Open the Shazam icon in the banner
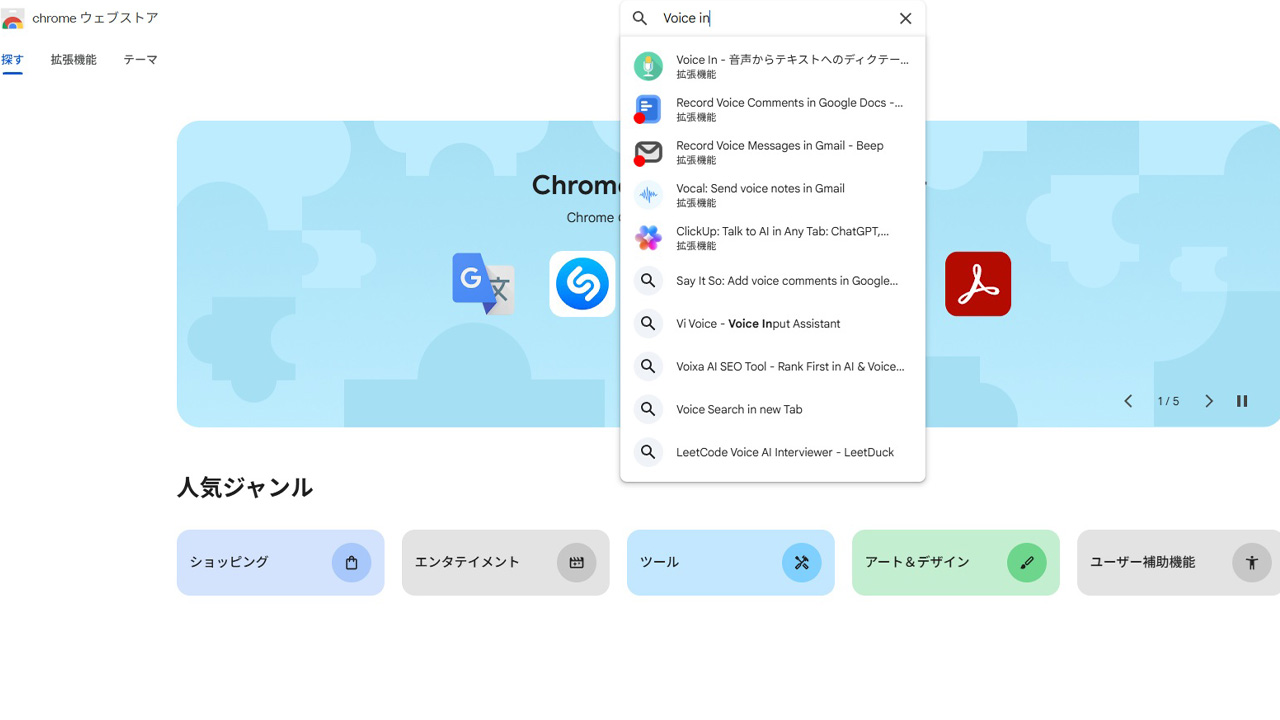The image size is (1280, 720). (581, 284)
